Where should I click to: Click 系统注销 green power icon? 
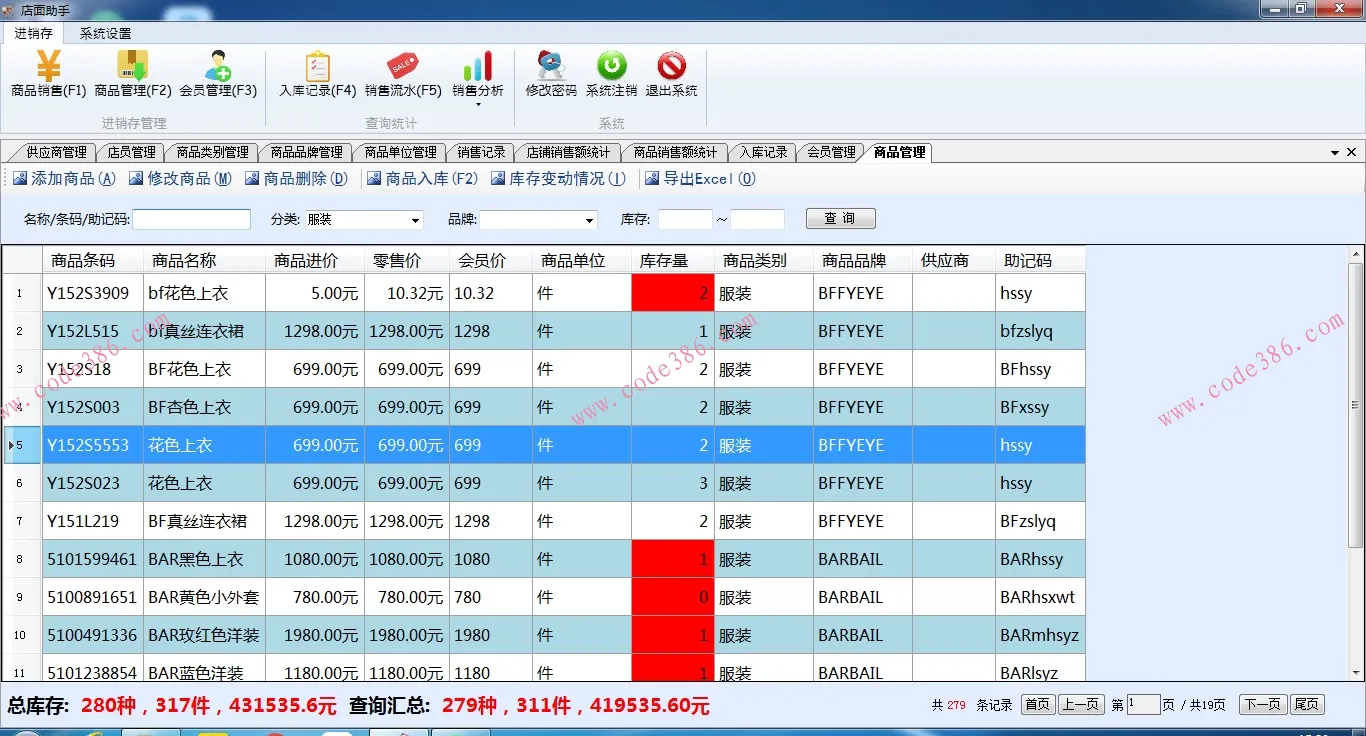[x=611, y=68]
